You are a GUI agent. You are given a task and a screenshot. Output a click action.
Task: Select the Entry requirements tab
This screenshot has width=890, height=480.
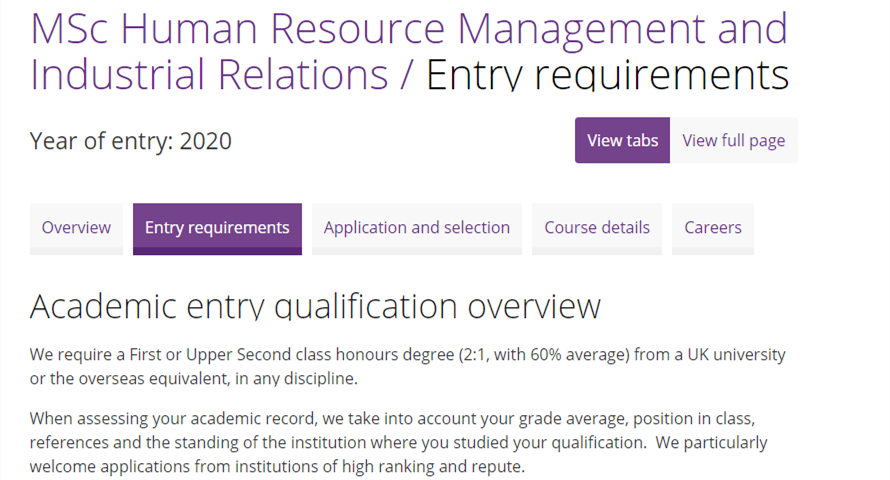(x=217, y=228)
